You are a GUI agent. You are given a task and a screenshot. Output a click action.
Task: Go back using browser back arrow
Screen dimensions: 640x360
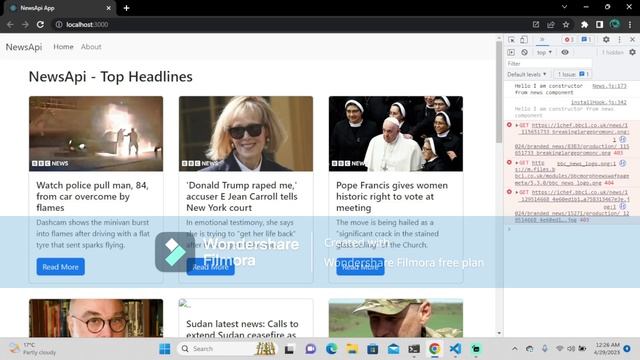tap(10, 24)
